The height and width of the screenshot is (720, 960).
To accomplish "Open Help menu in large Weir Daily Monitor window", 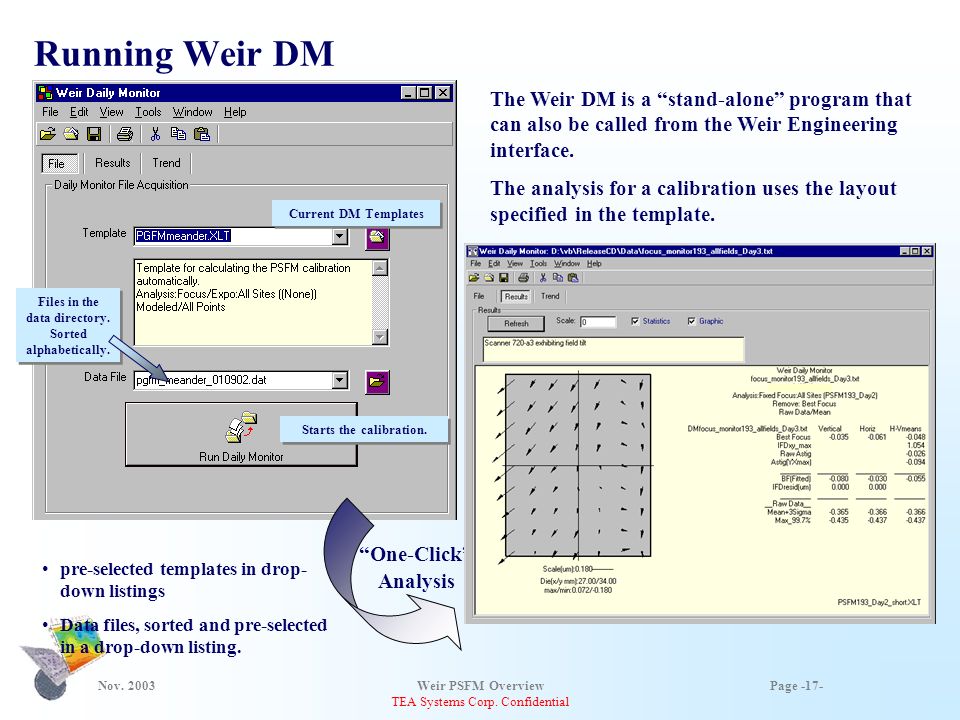I will [x=235, y=112].
